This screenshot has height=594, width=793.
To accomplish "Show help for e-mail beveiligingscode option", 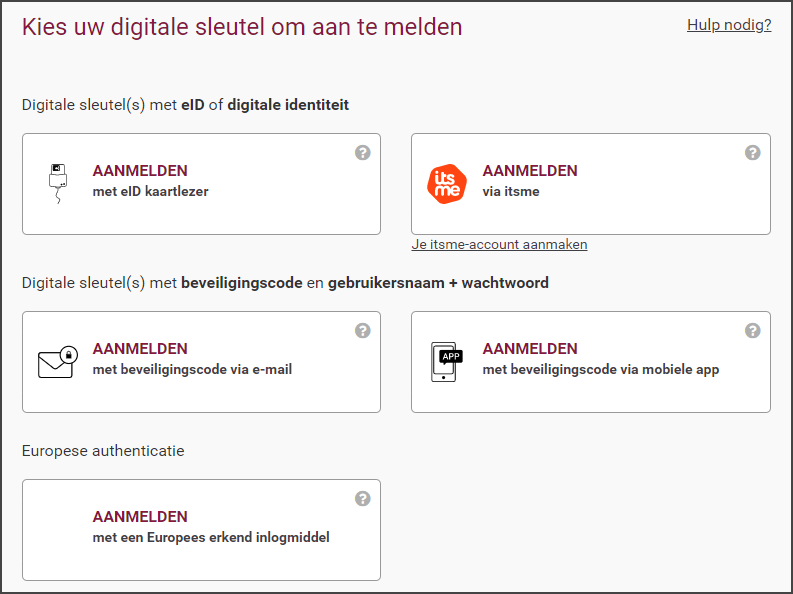I will coord(363,331).
